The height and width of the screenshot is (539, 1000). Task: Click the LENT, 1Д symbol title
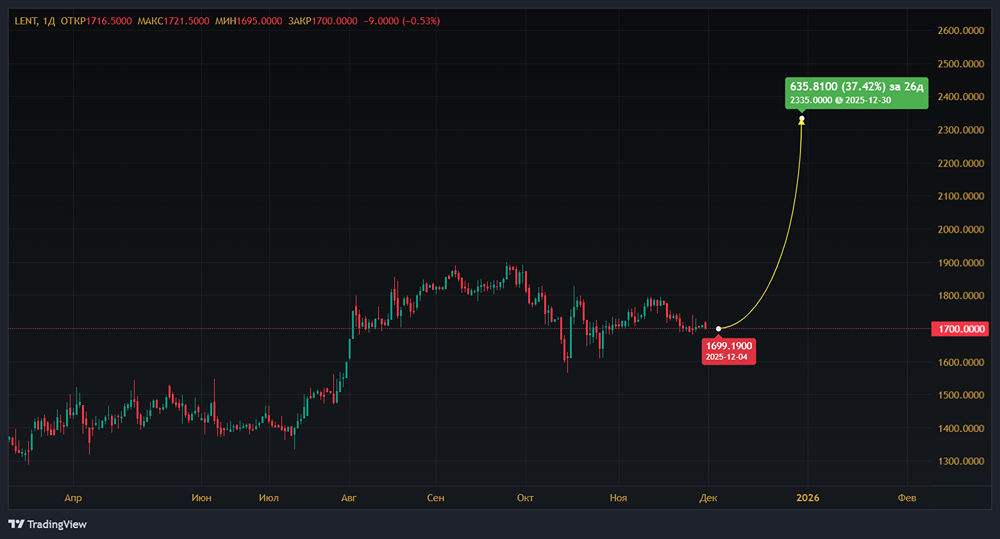point(33,20)
